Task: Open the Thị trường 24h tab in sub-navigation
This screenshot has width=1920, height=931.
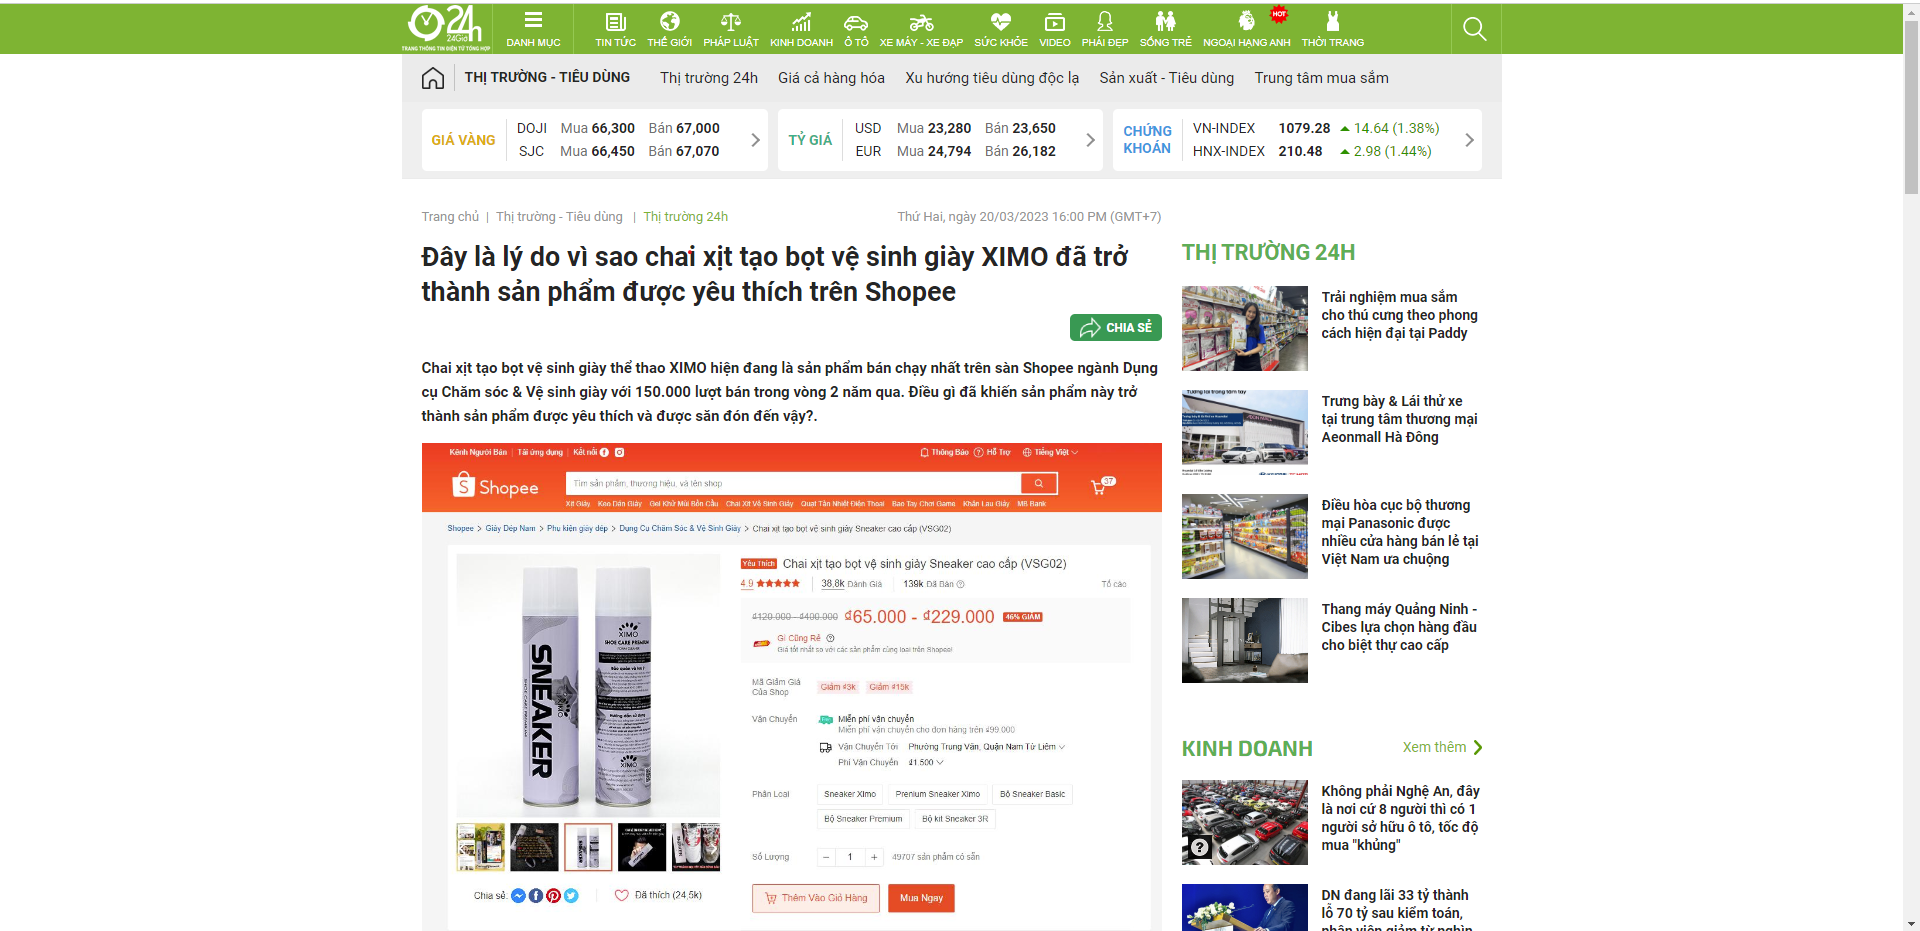Action: 709,78
